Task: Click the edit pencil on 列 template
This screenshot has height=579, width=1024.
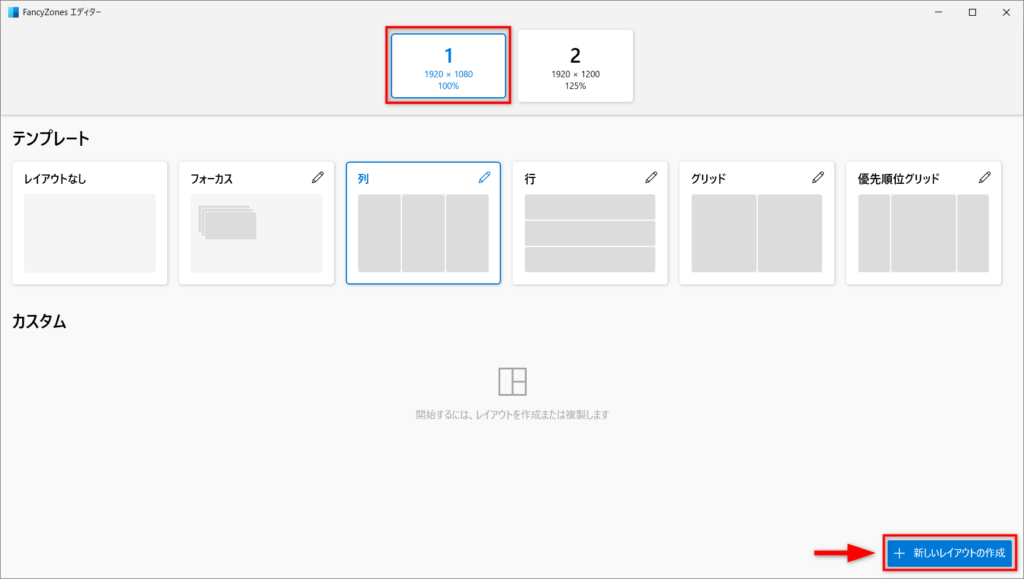Action: [x=485, y=177]
